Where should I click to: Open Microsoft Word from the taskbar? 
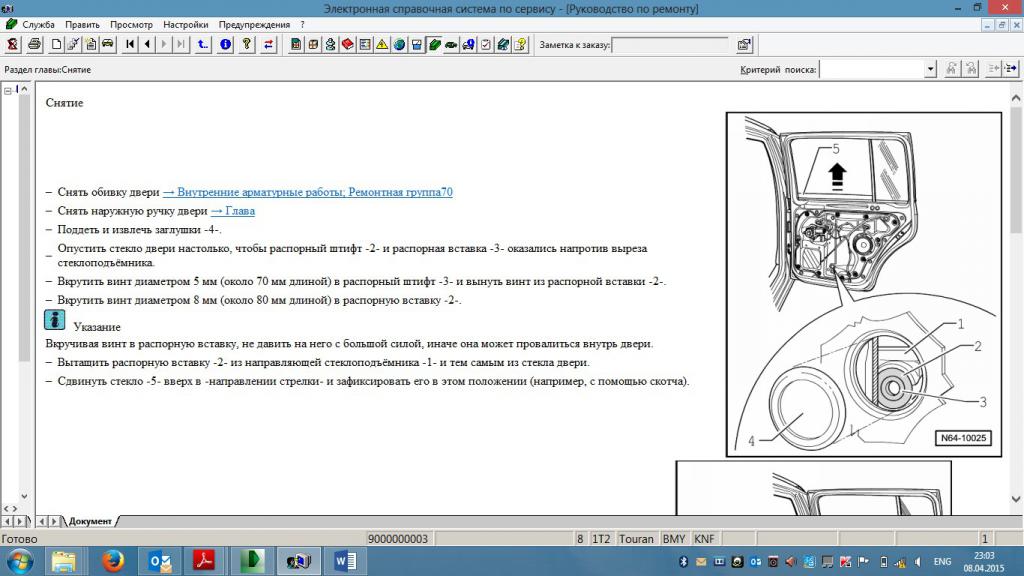click(x=344, y=561)
